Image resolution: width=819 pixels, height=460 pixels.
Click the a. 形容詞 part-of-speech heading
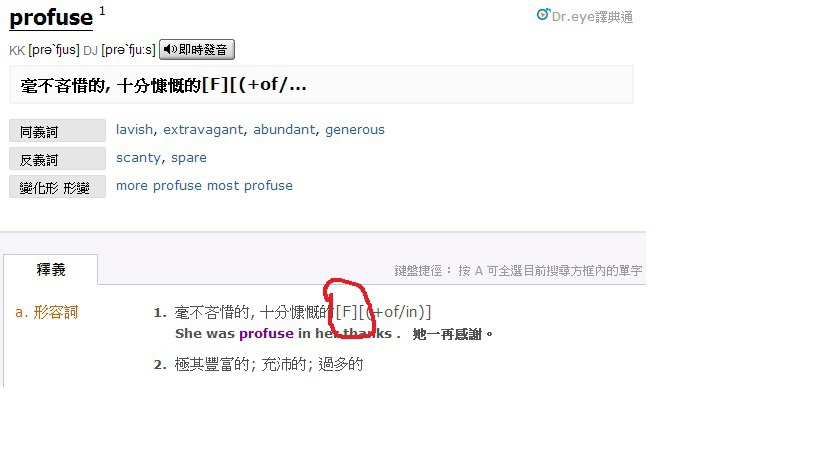[x=46, y=312]
